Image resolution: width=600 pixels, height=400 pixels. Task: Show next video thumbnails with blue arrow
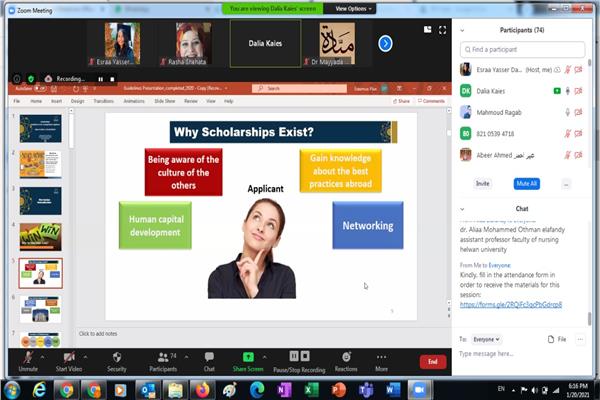385,43
